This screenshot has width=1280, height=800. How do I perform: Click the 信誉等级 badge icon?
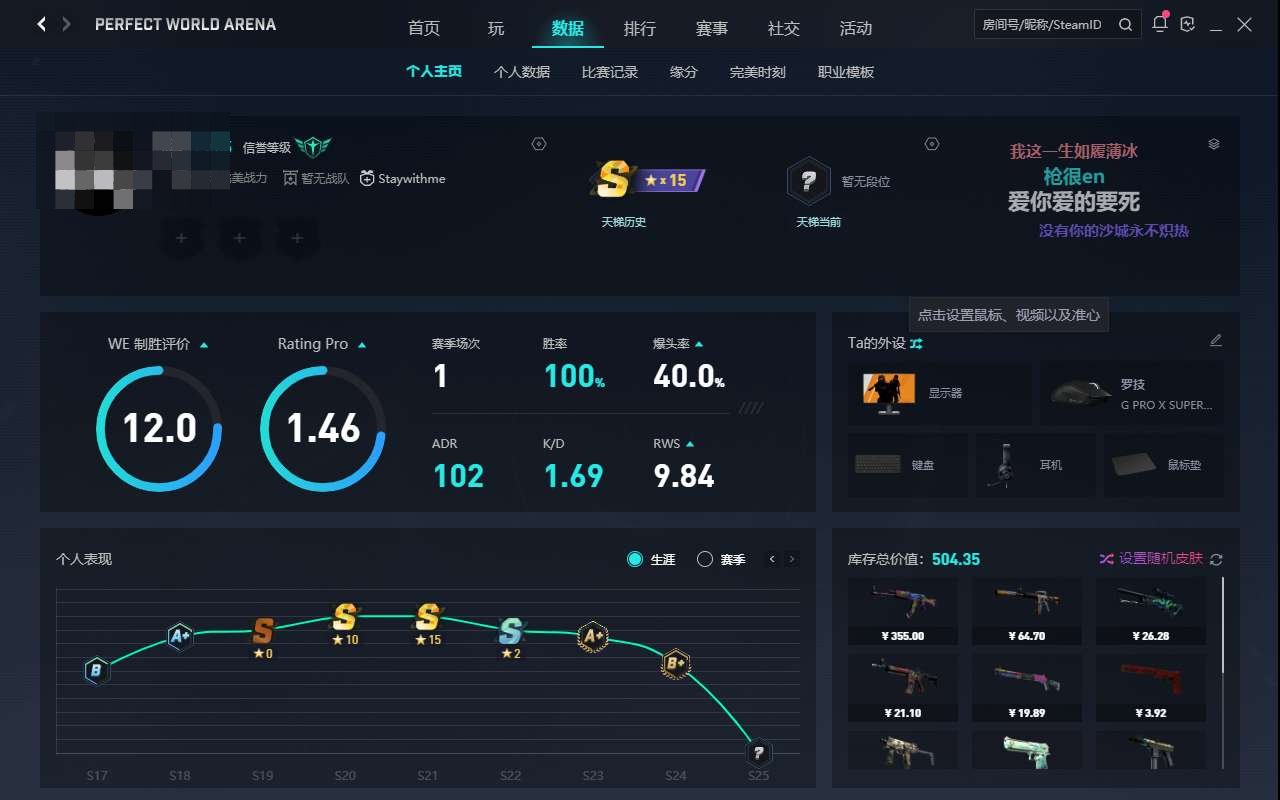tap(313, 147)
